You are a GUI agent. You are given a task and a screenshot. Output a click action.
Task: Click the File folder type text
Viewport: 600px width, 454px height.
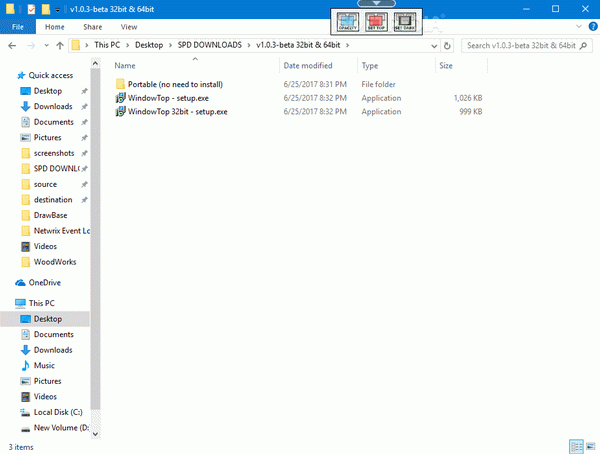[x=378, y=84]
